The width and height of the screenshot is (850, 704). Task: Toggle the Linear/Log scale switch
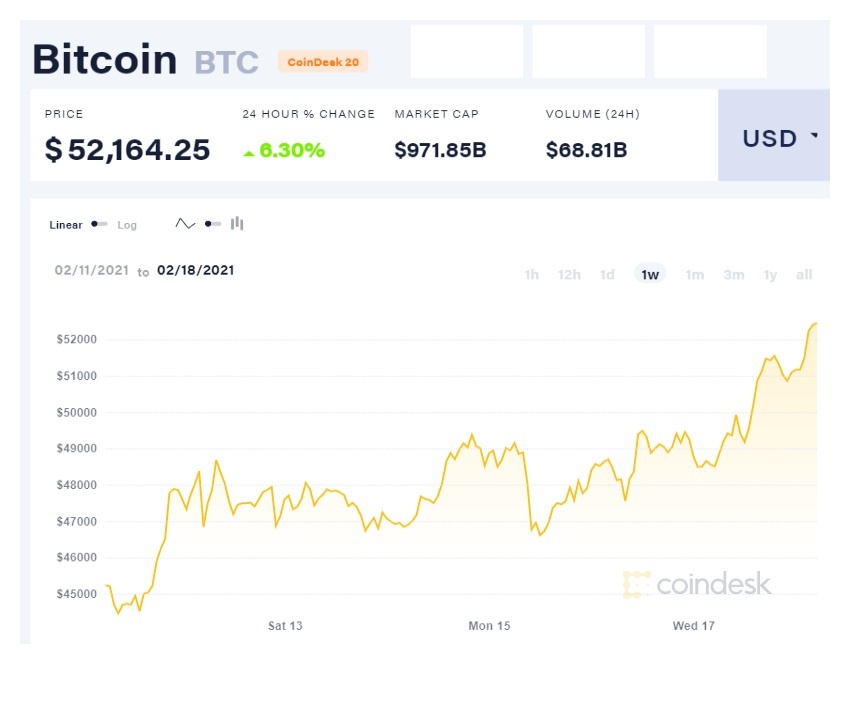click(100, 224)
